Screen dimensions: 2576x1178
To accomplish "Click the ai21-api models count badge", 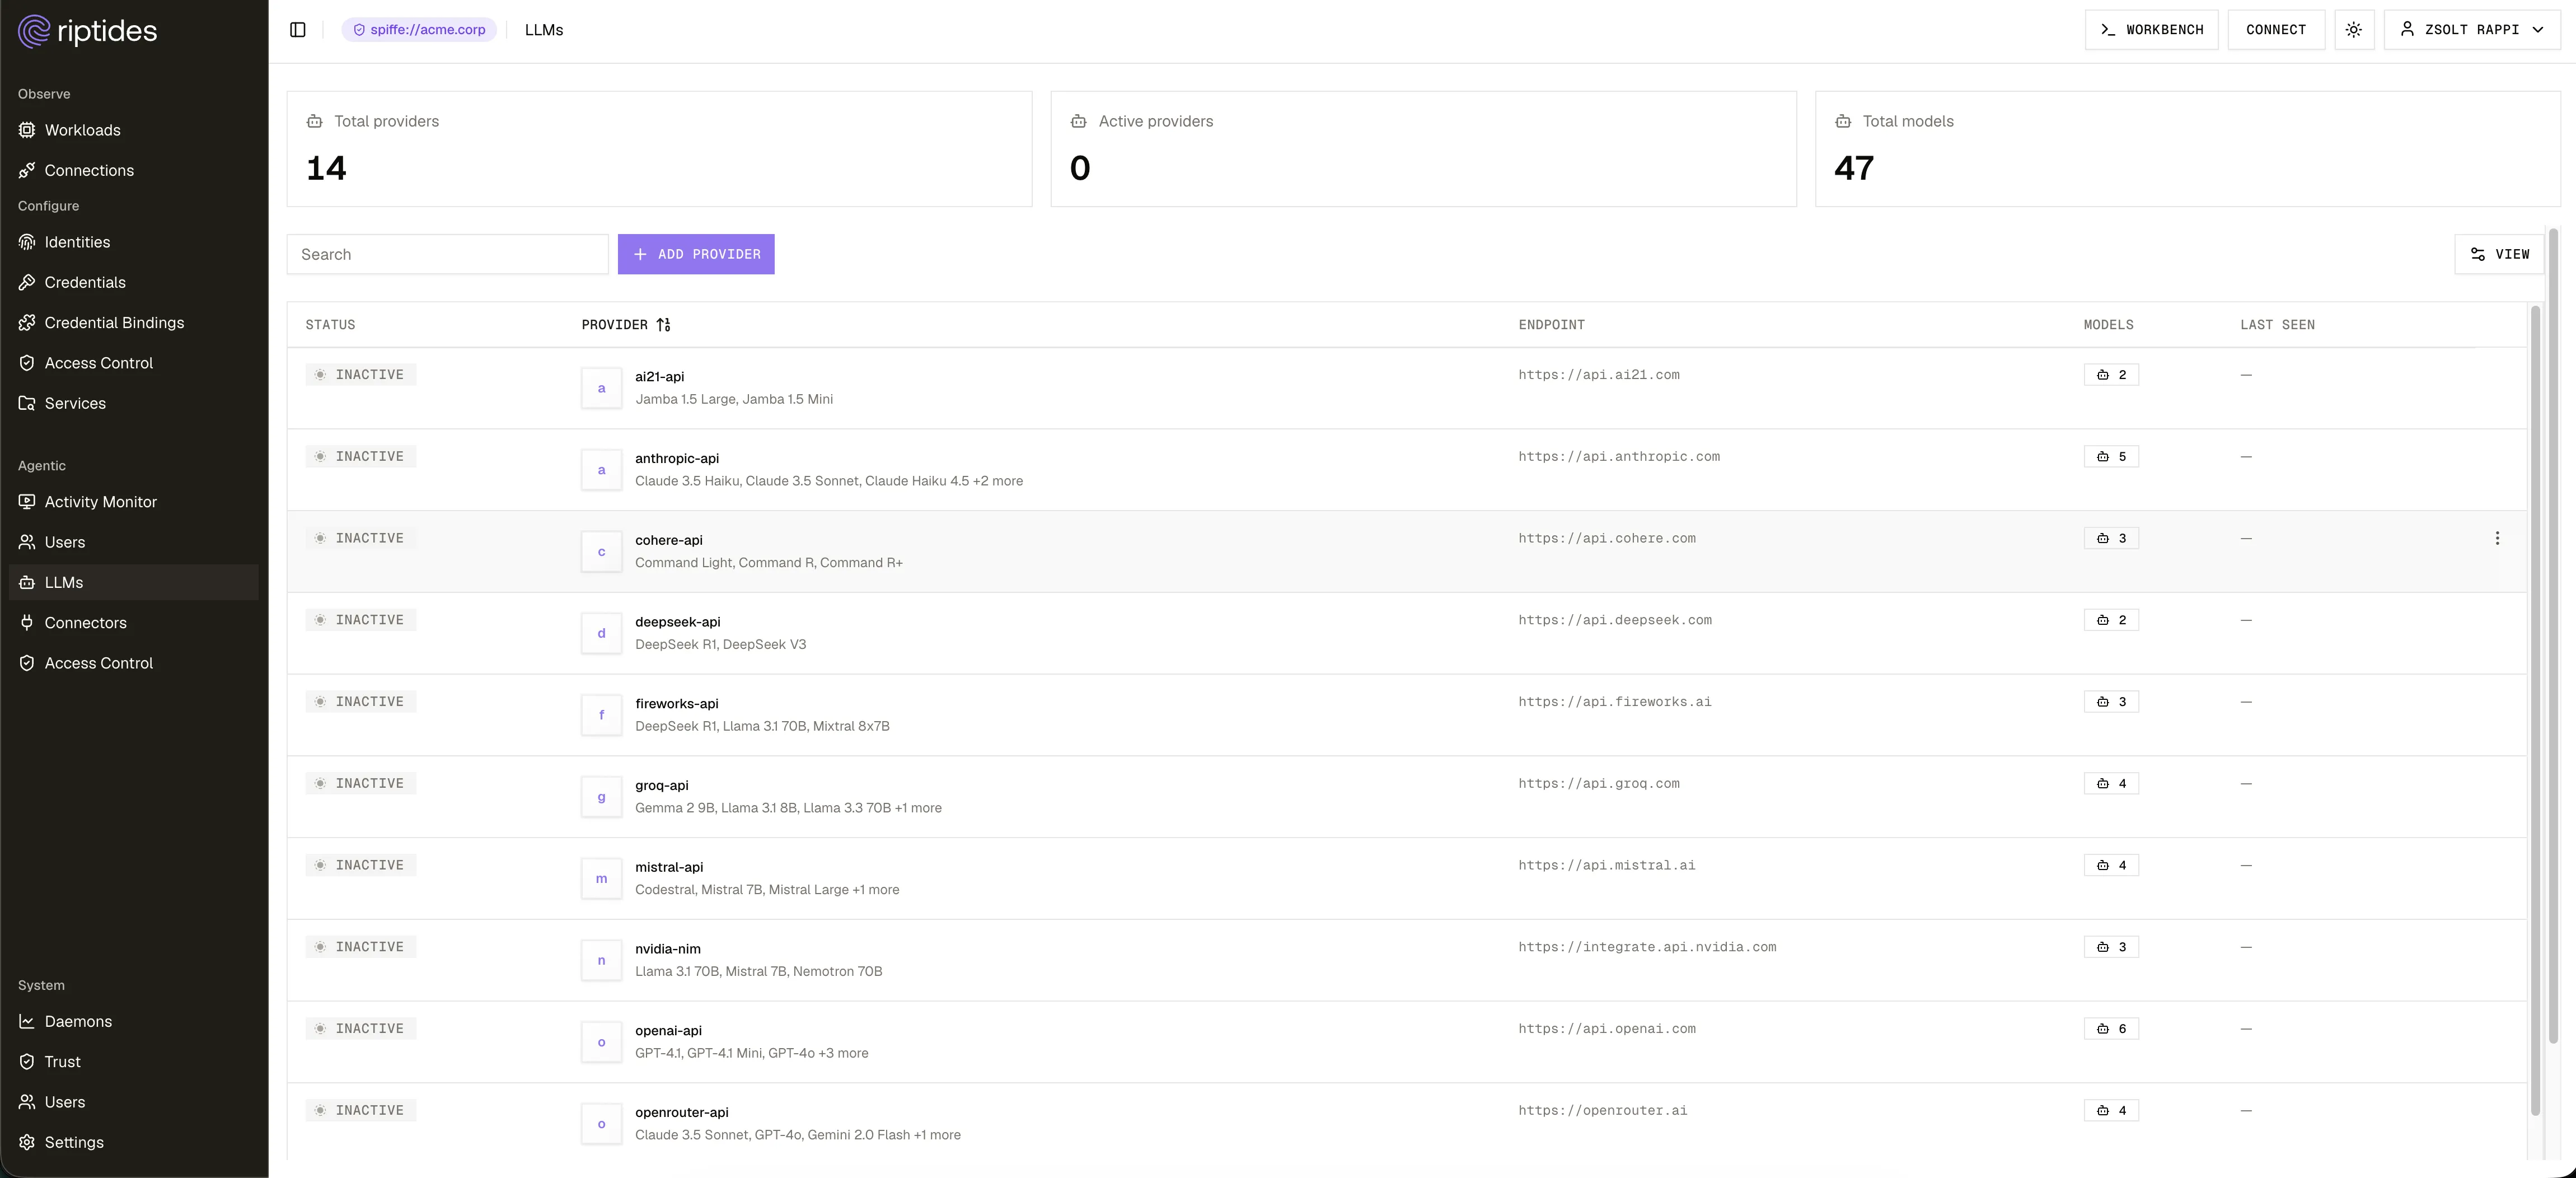I will click(x=2111, y=375).
